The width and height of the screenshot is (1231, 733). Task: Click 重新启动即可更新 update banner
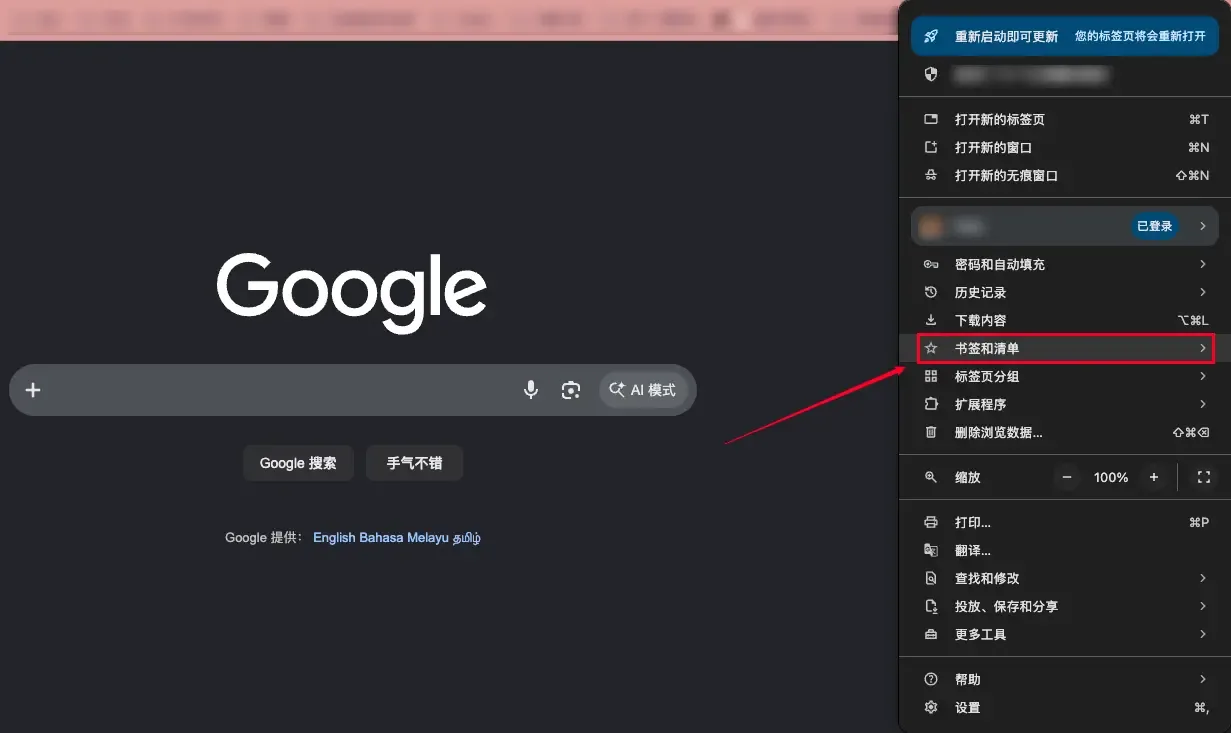pos(1064,36)
